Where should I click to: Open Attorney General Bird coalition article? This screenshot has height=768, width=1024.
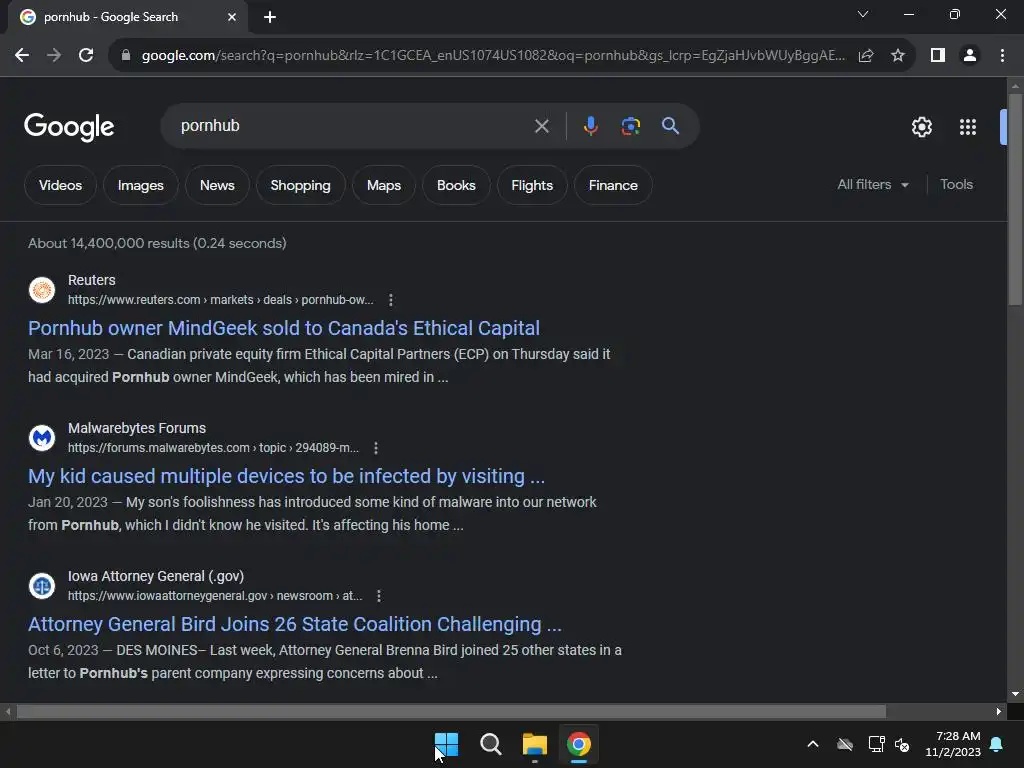pos(295,624)
